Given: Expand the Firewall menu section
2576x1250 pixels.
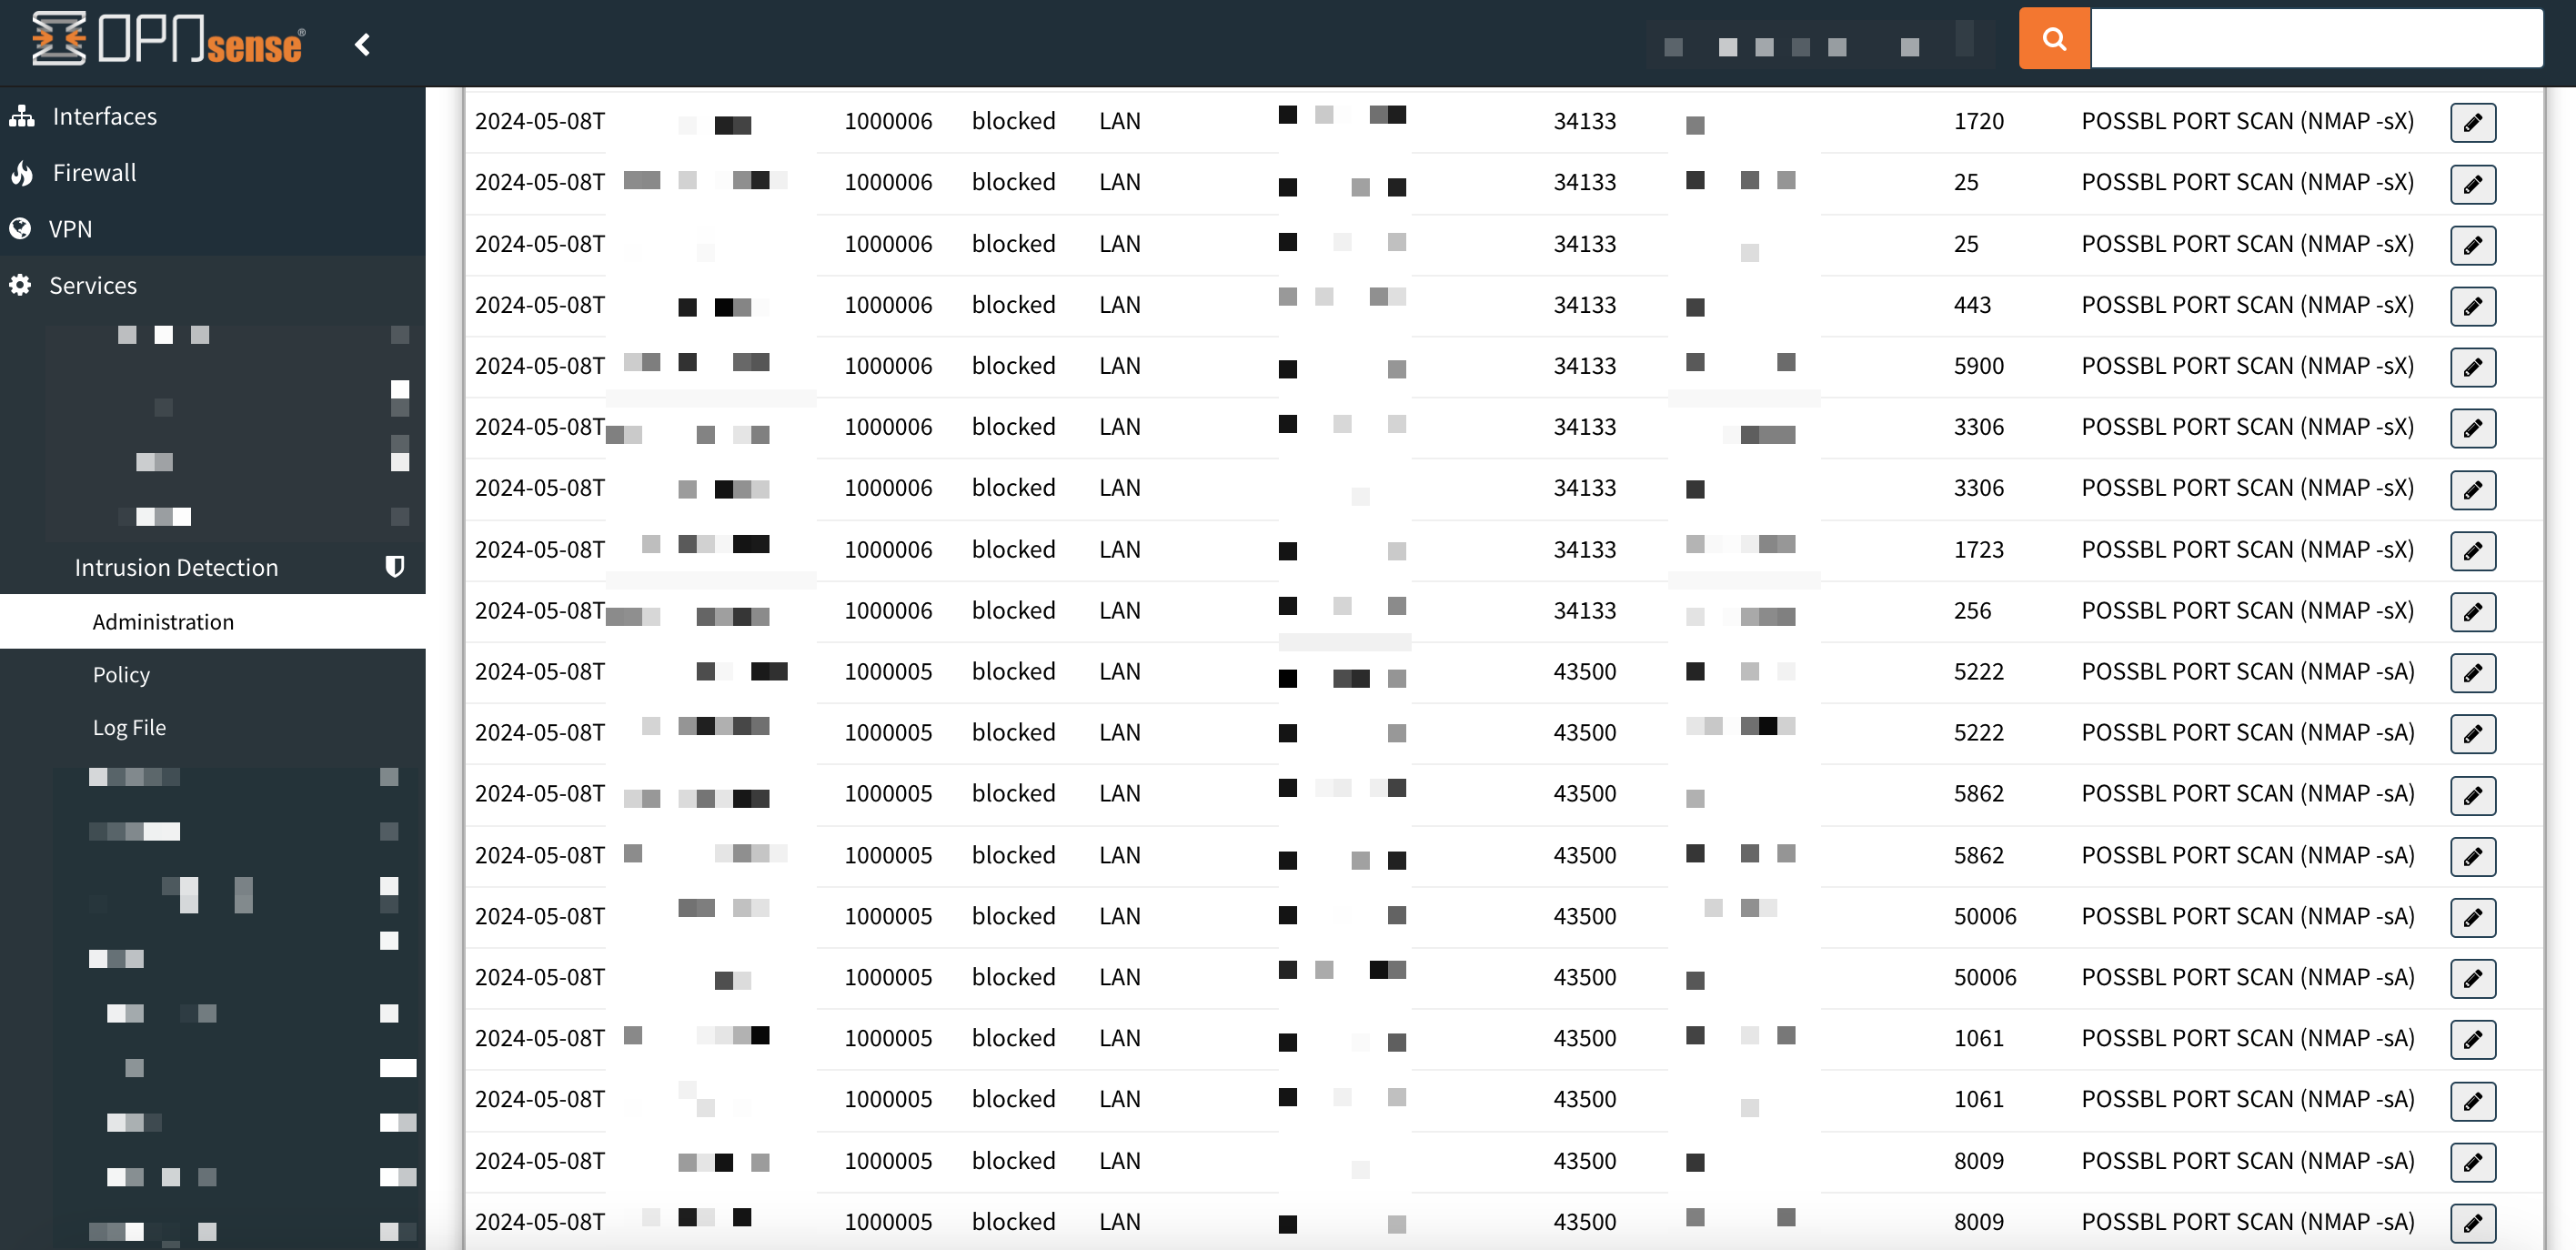Looking at the screenshot, I should pyautogui.click(x=94, y=173).
